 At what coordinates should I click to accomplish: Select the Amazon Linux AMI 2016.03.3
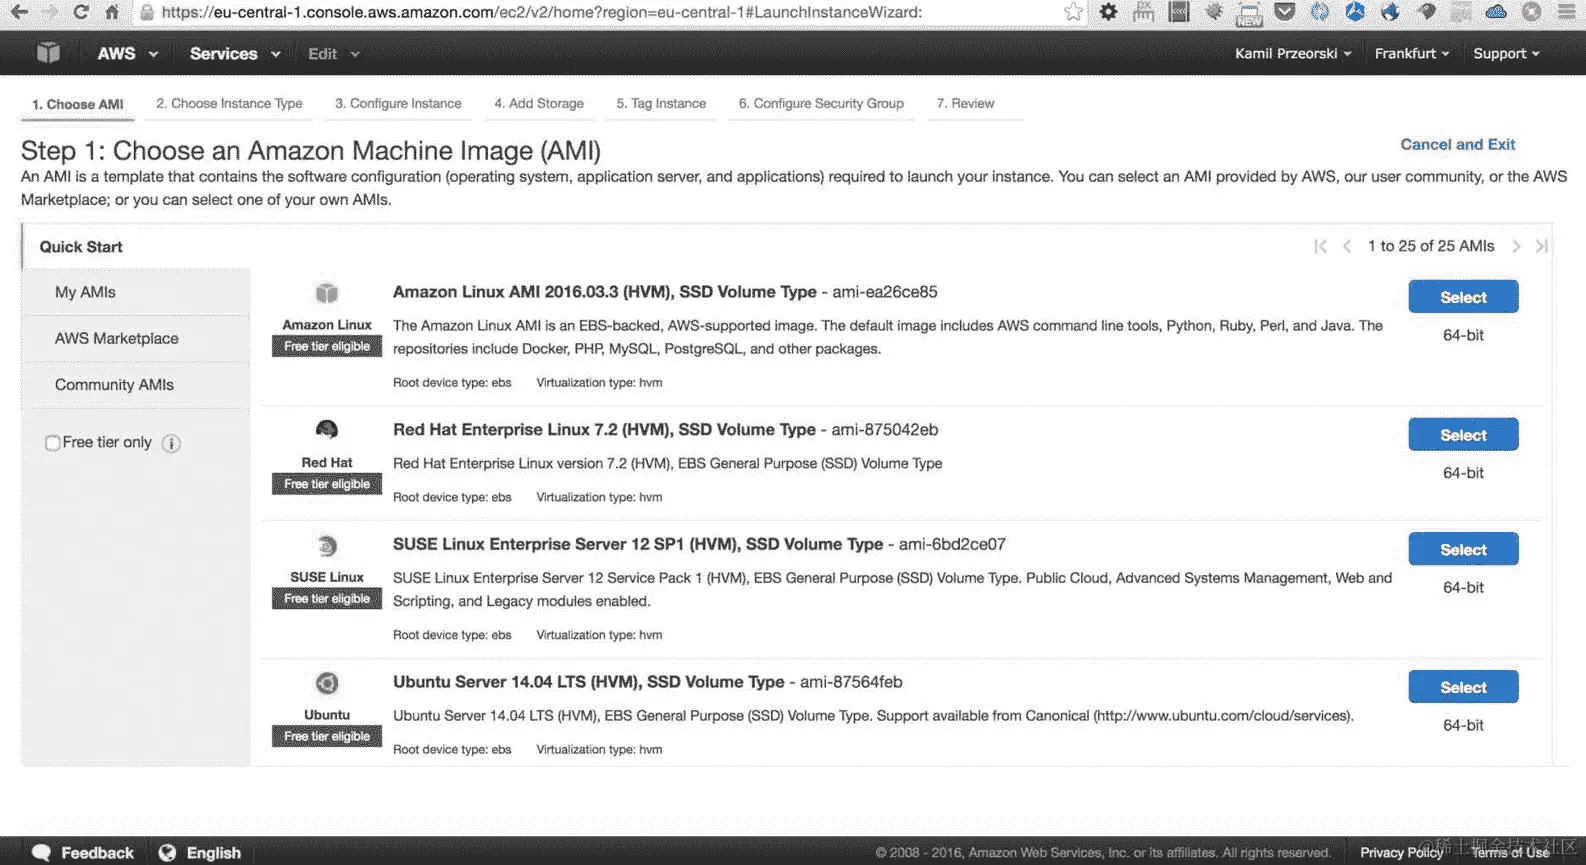pos(1463,297)
